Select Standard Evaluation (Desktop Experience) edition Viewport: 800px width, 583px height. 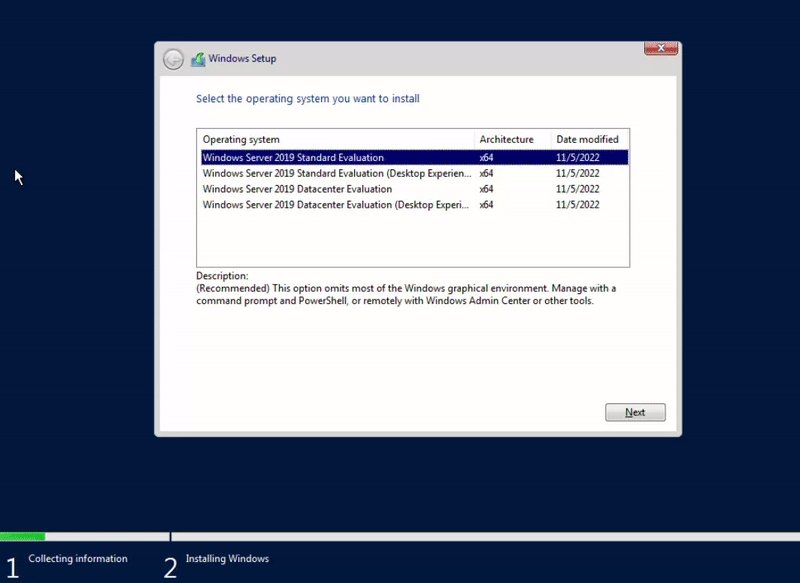336,173
